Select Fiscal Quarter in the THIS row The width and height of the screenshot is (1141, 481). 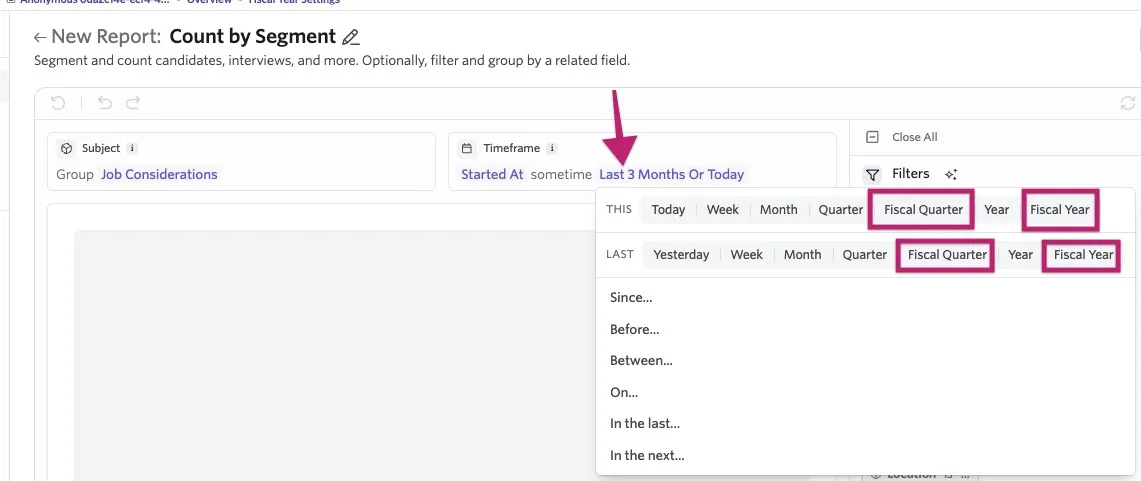click(x=923, y=210)
